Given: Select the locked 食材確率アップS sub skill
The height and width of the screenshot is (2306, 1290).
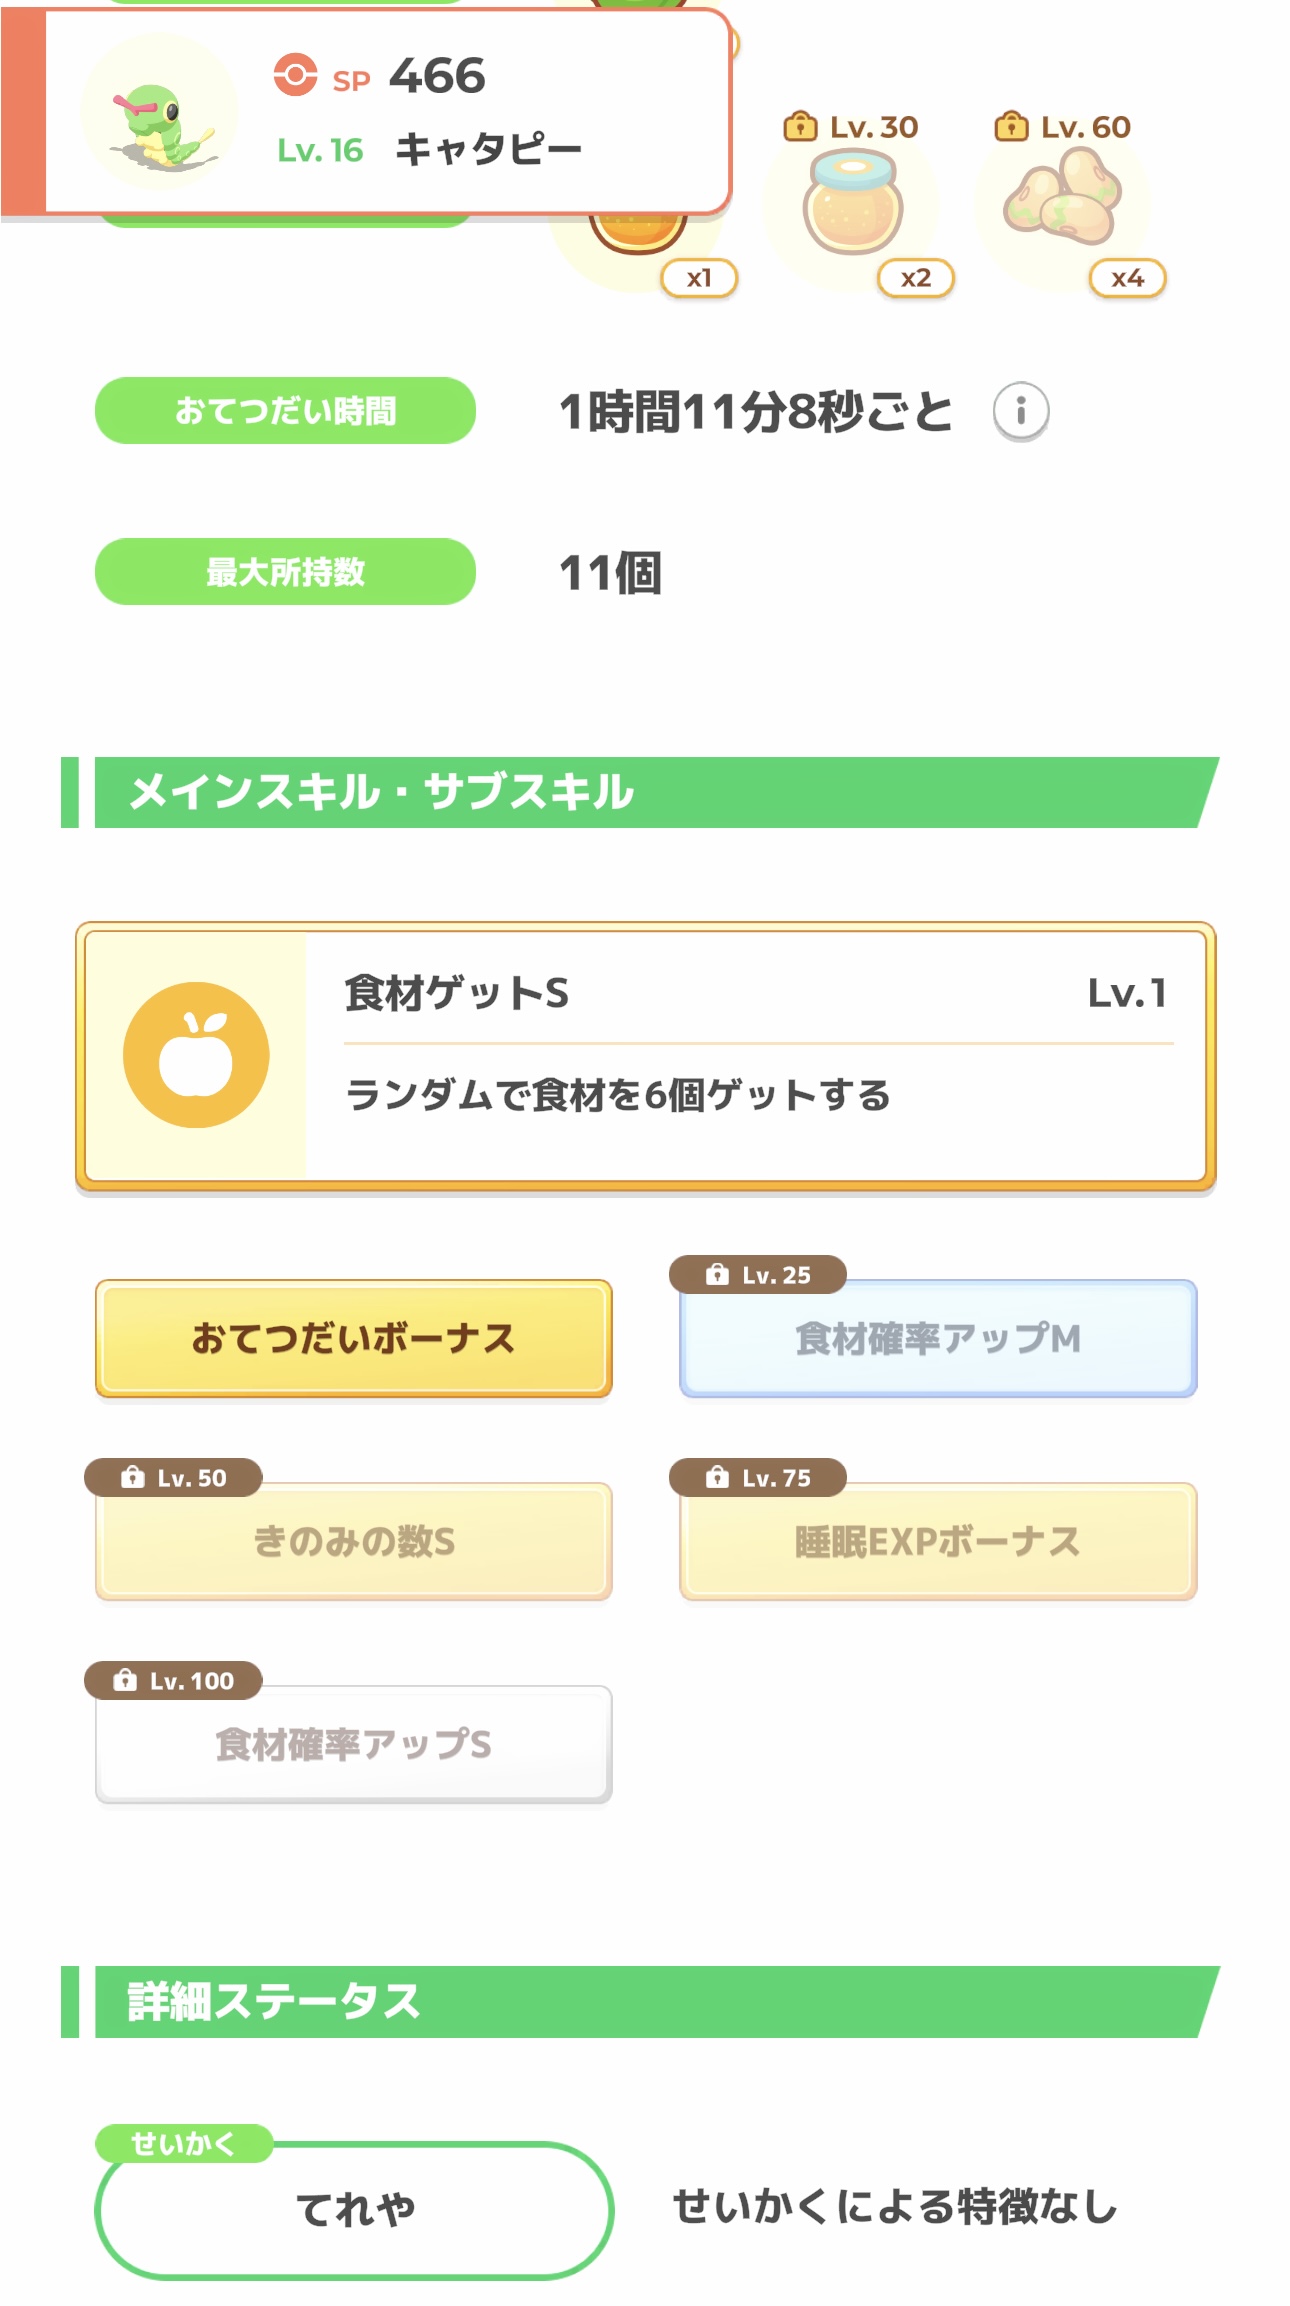Looking at the screenshot, I should point(353,1744).
